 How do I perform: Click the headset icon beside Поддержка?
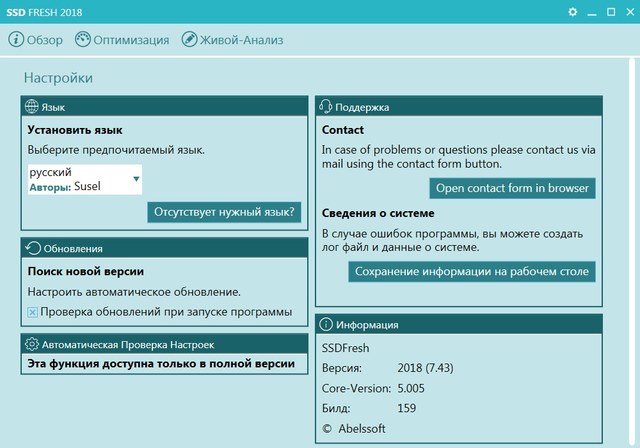click(325, 107)
